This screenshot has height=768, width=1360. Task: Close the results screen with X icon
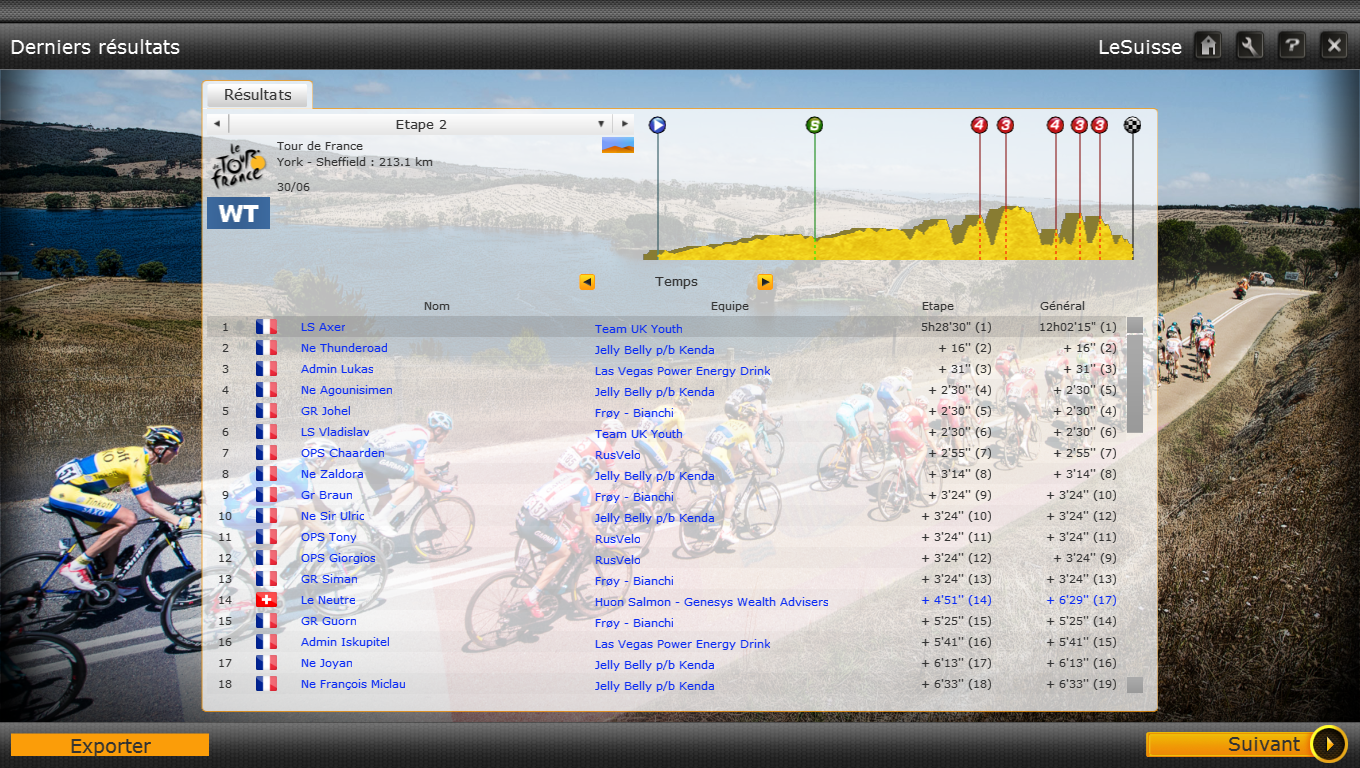click(1333, 46)
